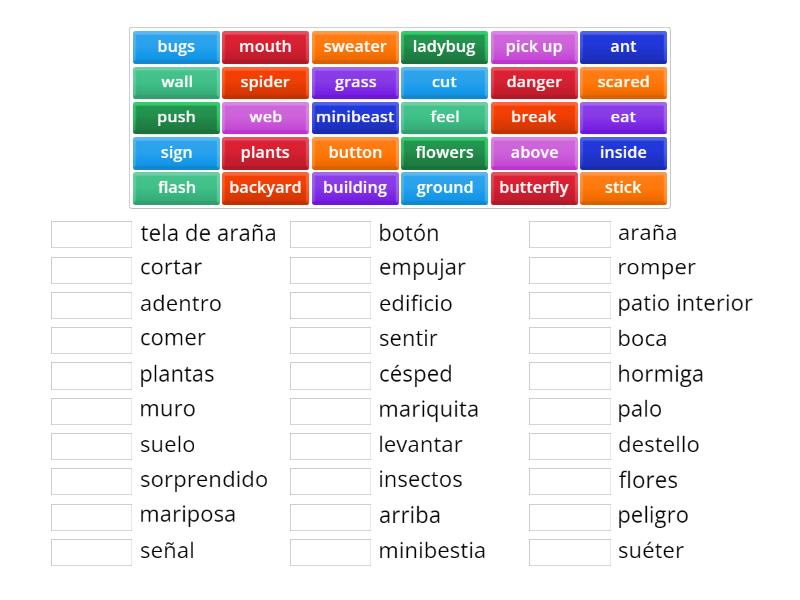Click the 'ant' word tile
This screenshot has height=600, width=800.
point(623,46)
